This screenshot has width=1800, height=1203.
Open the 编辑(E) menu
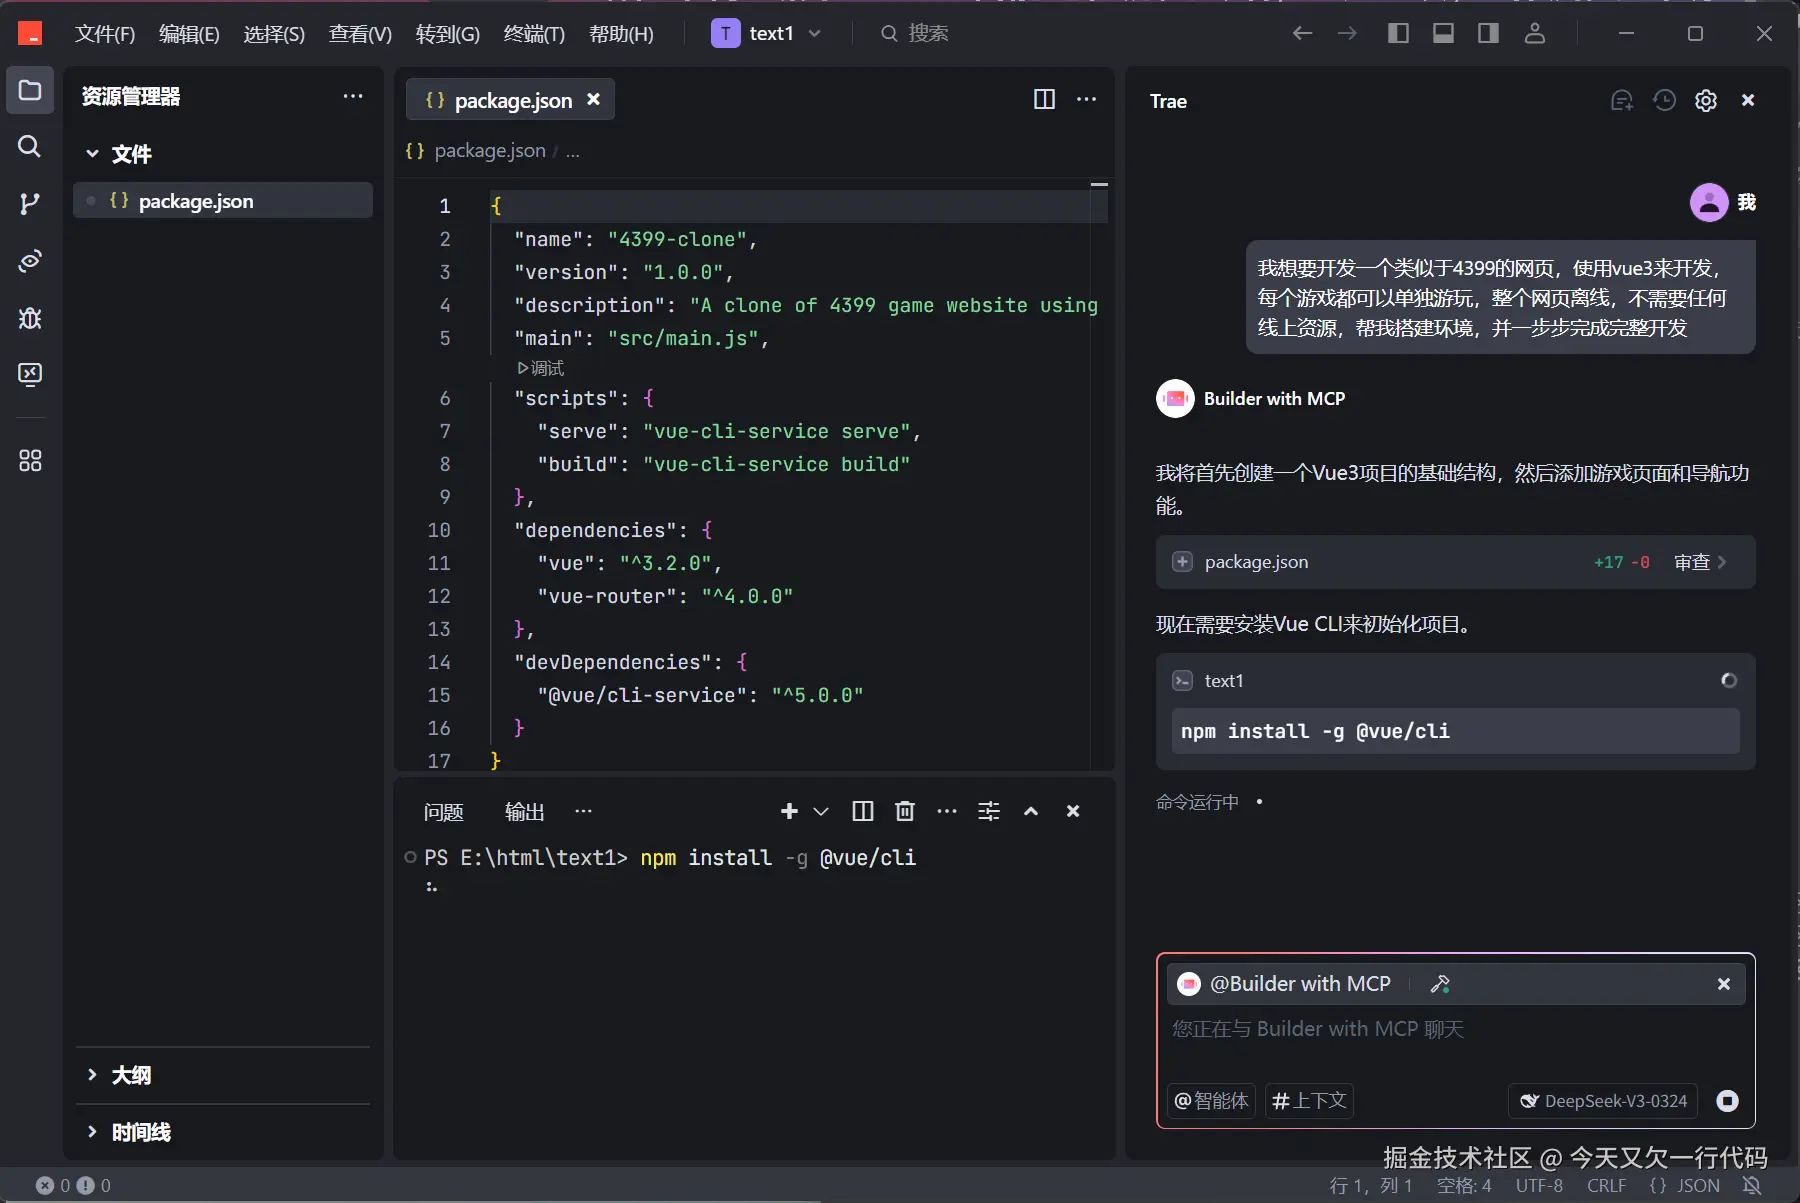(x=189, y=34)
